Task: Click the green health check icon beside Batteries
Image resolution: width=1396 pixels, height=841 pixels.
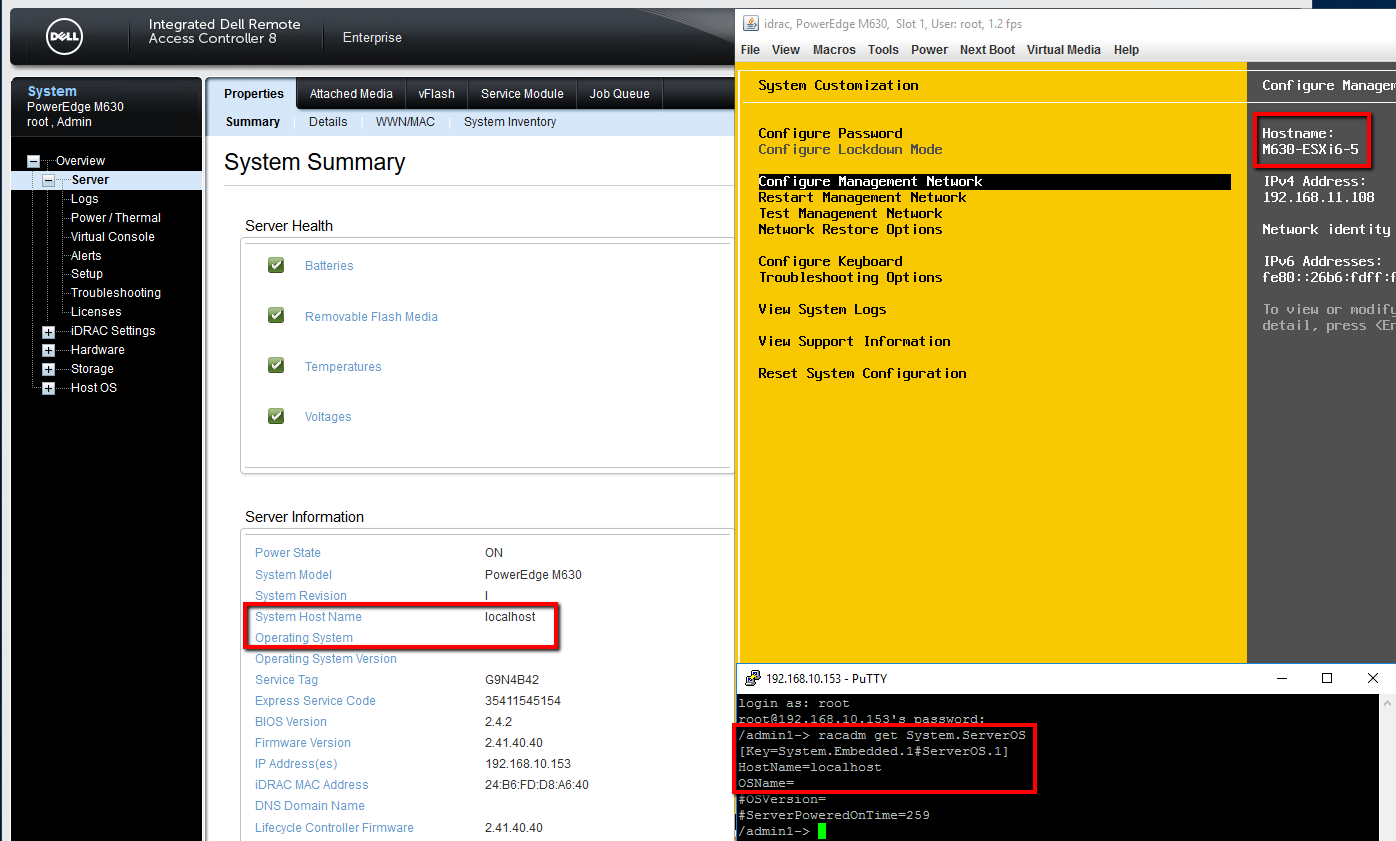Action: pos(275,264)
